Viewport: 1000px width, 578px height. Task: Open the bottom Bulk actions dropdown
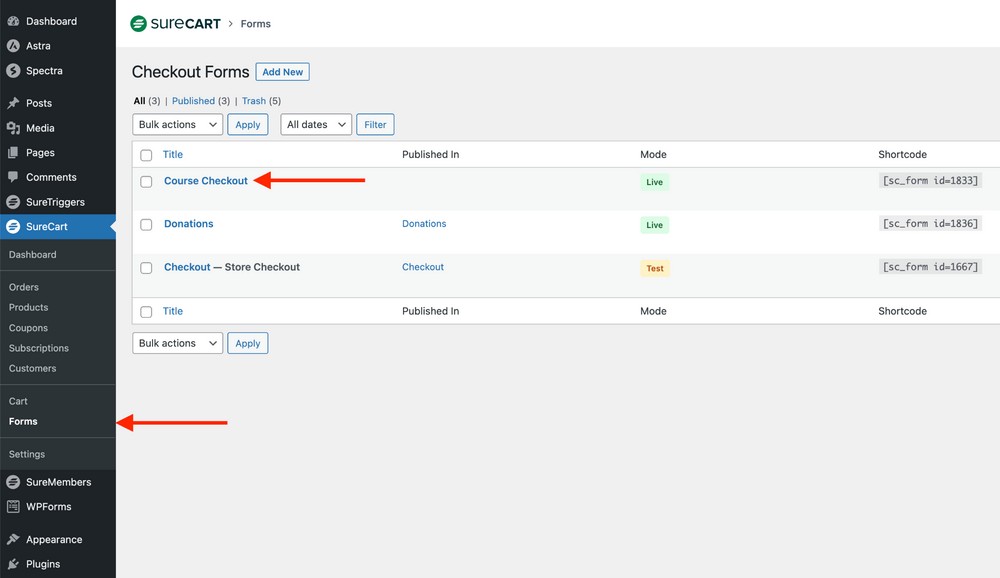177,343
